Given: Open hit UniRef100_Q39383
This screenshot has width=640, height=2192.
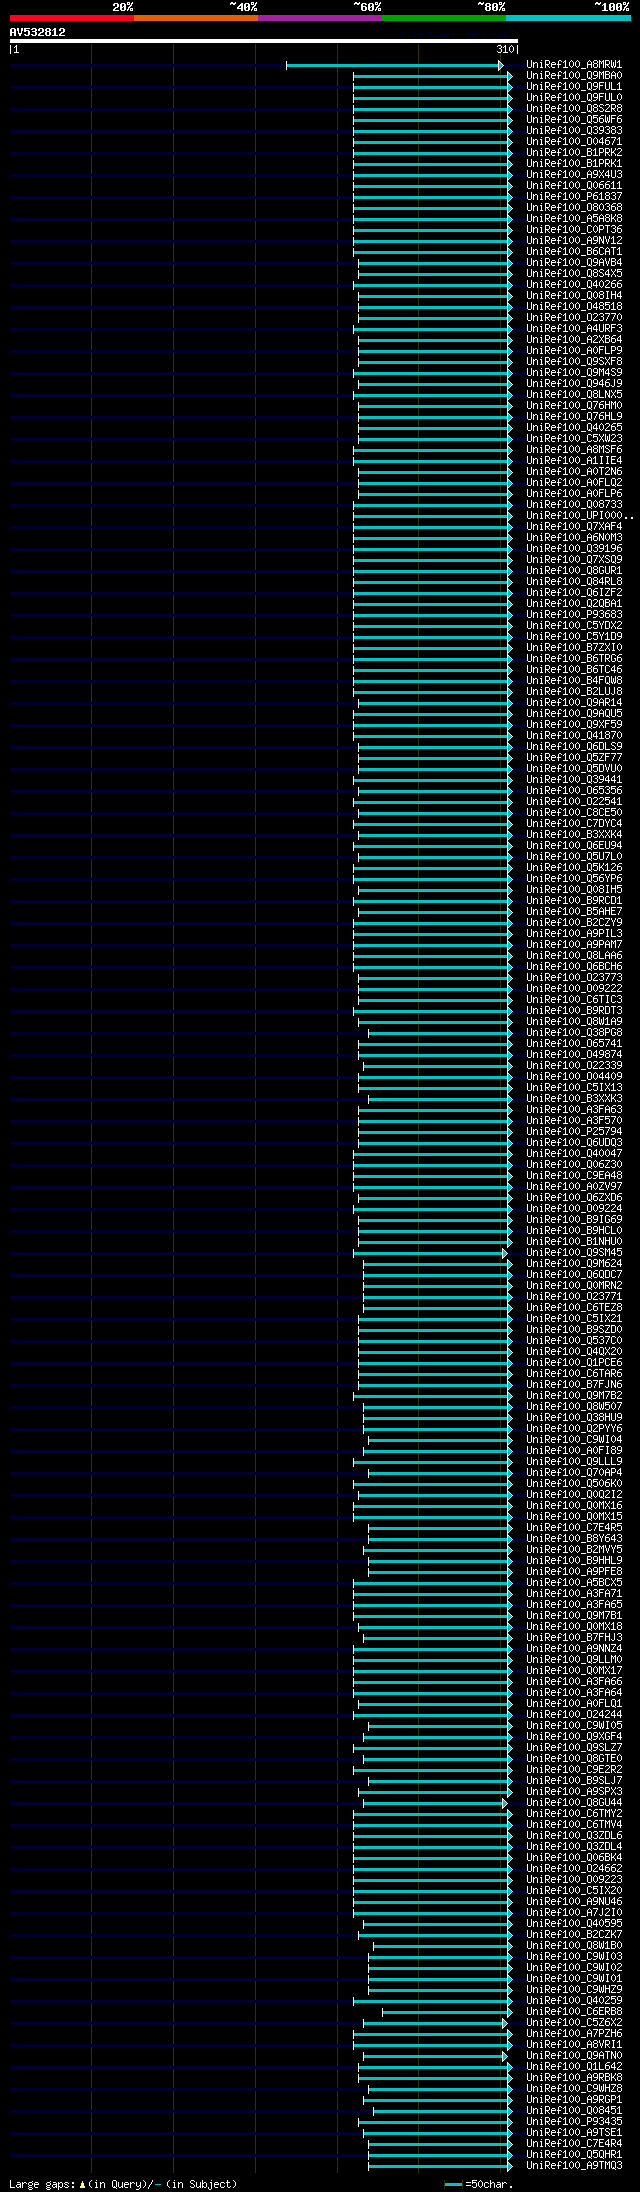Looking at the screenshot, I should click(574, 131).
